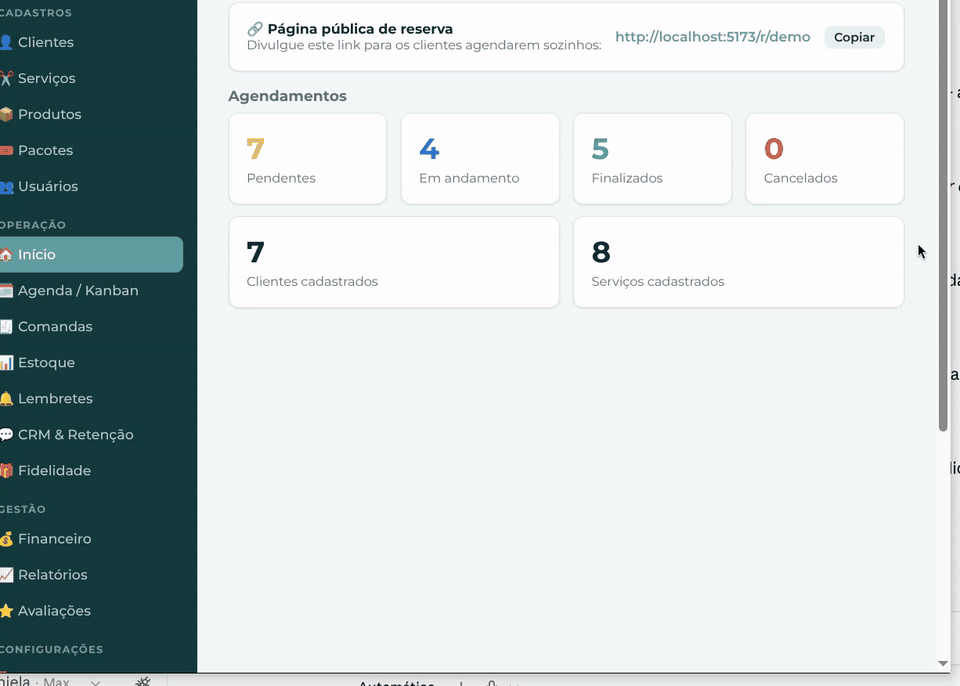Open Estoque via its bar chart icon

6,363
